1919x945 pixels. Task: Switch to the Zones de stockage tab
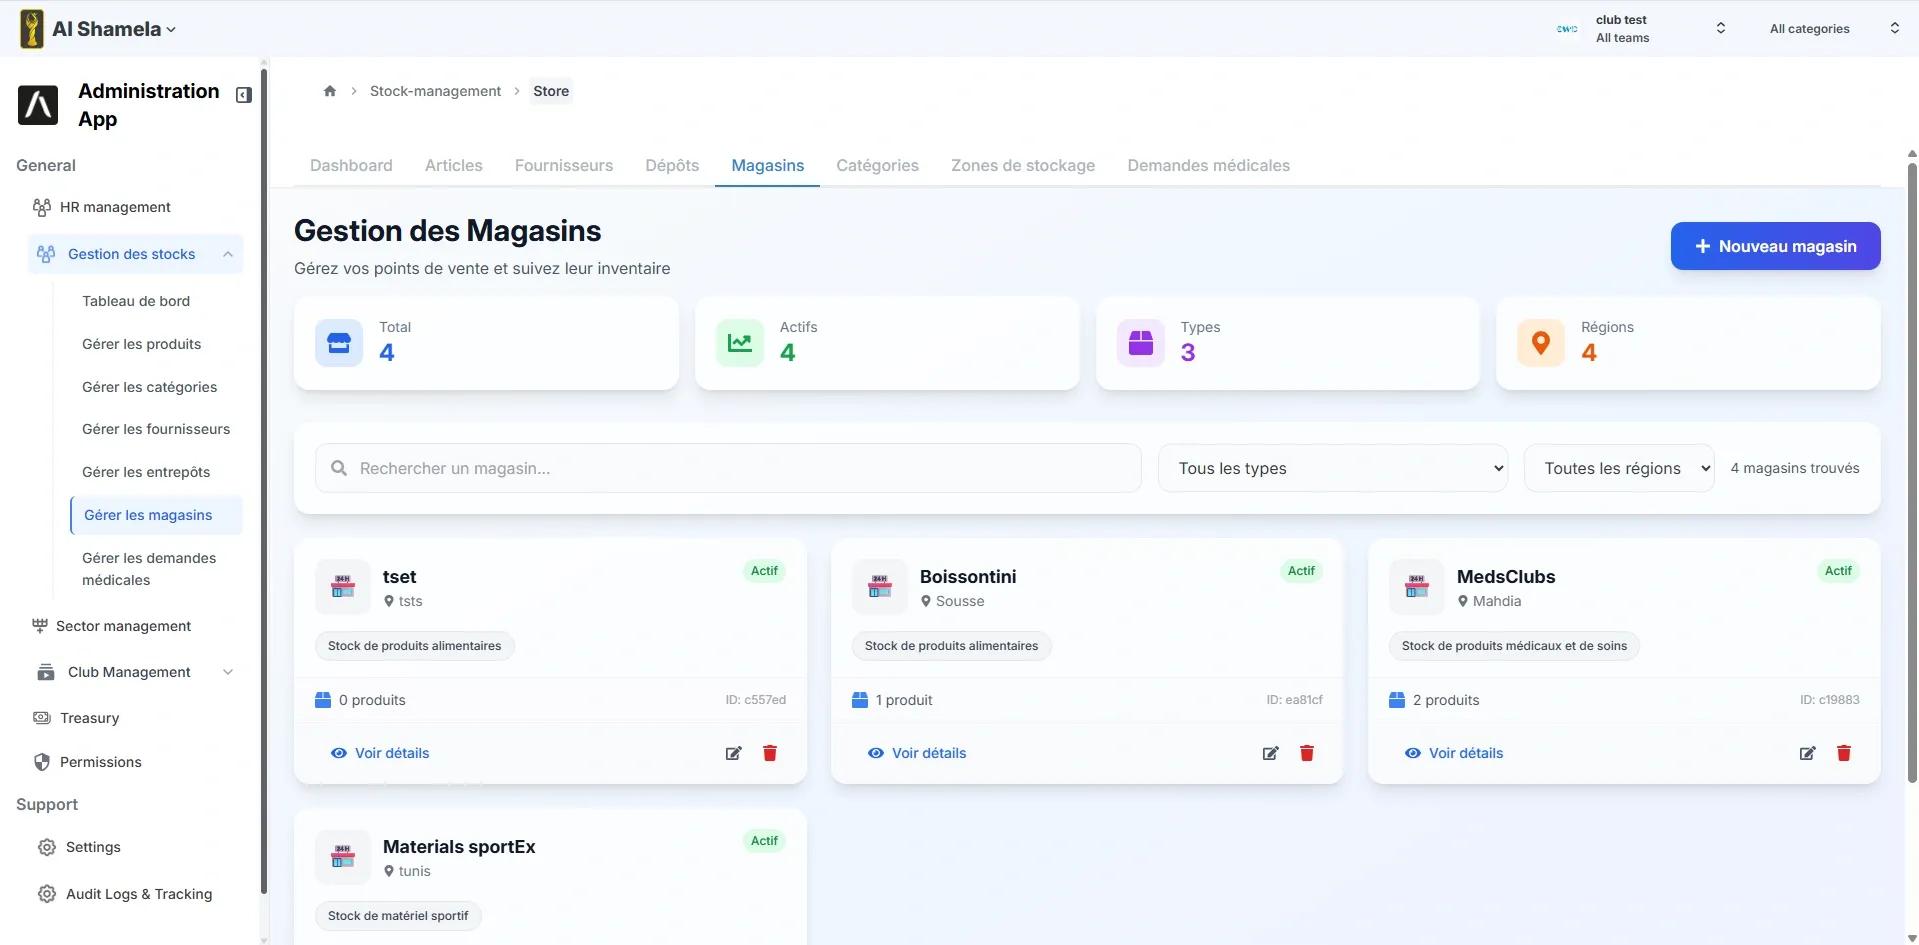click(x=1022, y=165)
